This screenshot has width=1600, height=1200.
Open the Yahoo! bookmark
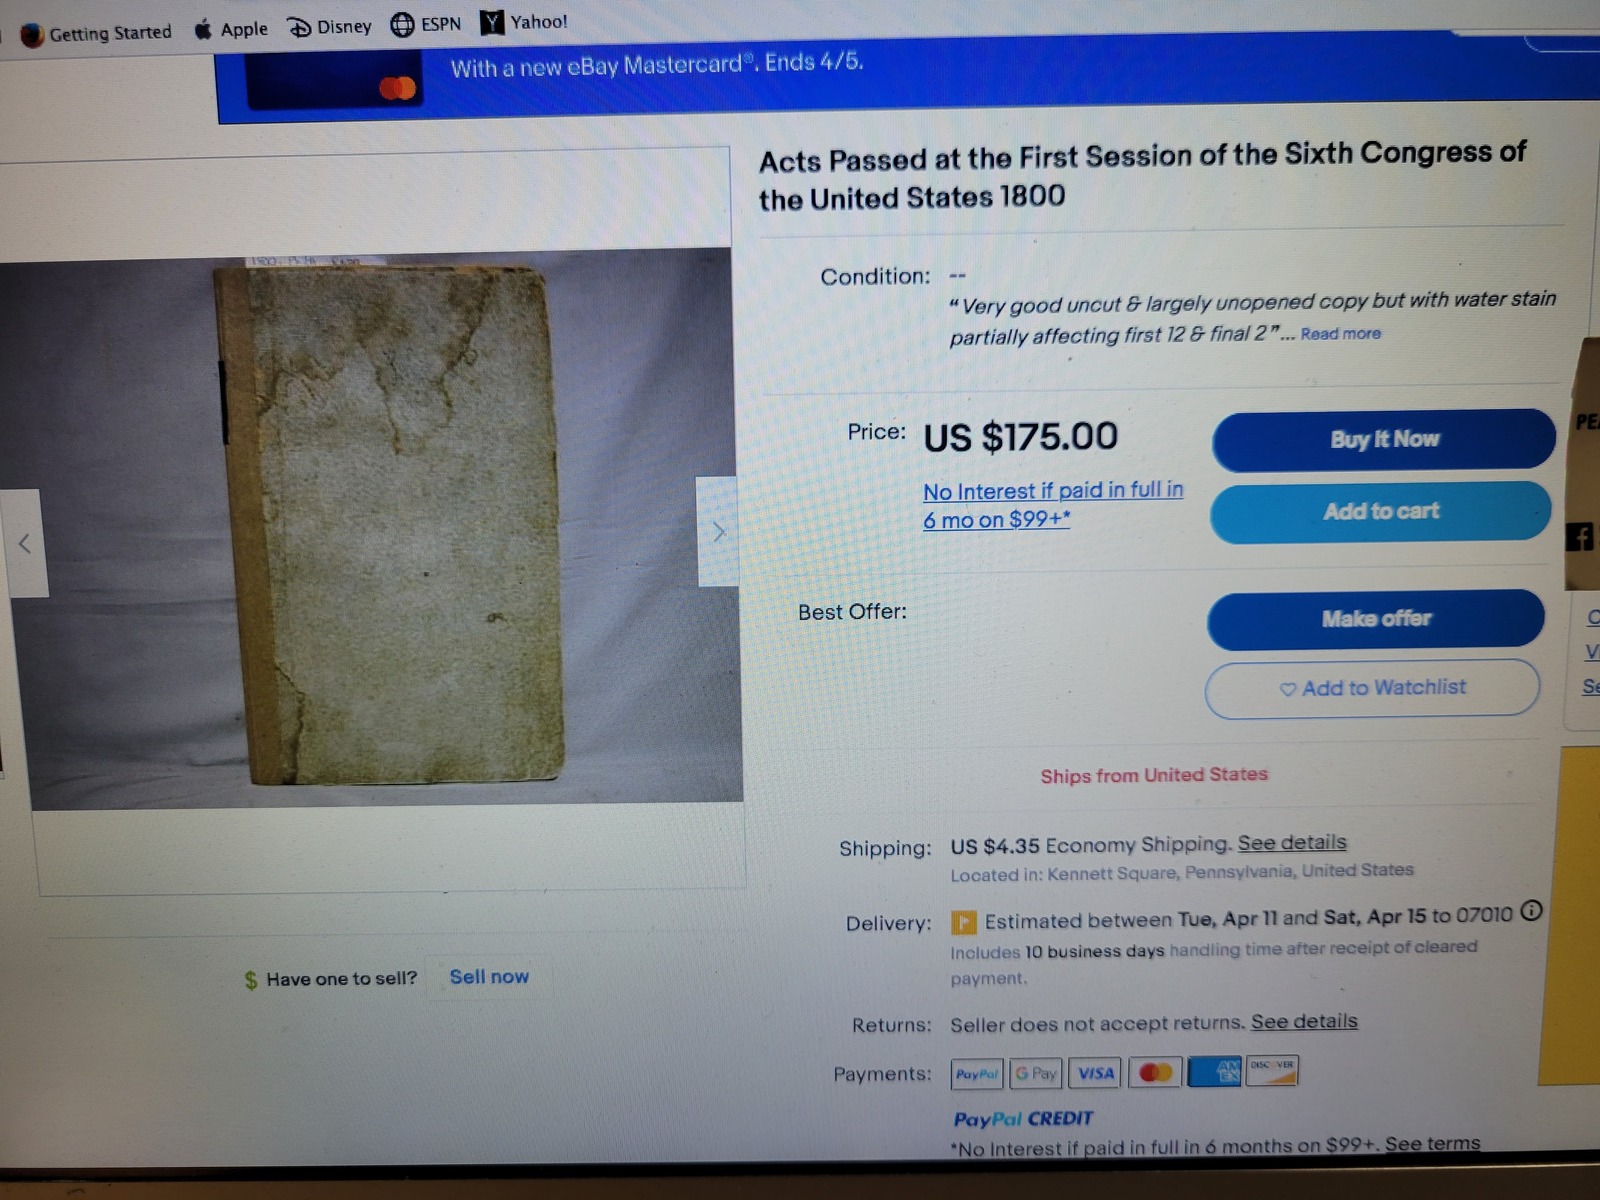coord(523,22)
